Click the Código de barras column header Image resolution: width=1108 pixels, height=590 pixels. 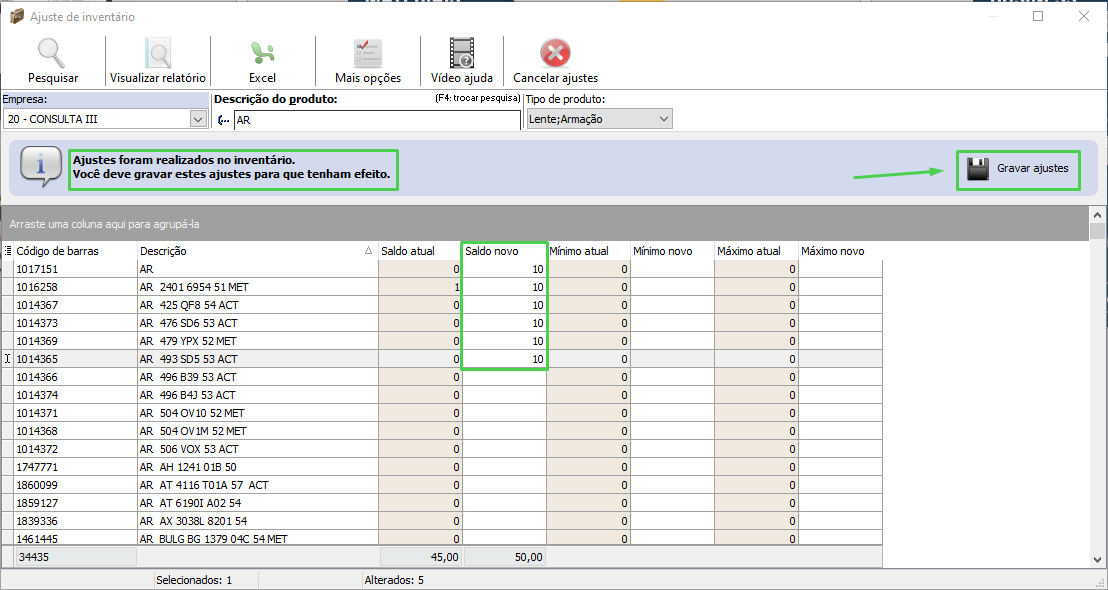tap(76, 251)
